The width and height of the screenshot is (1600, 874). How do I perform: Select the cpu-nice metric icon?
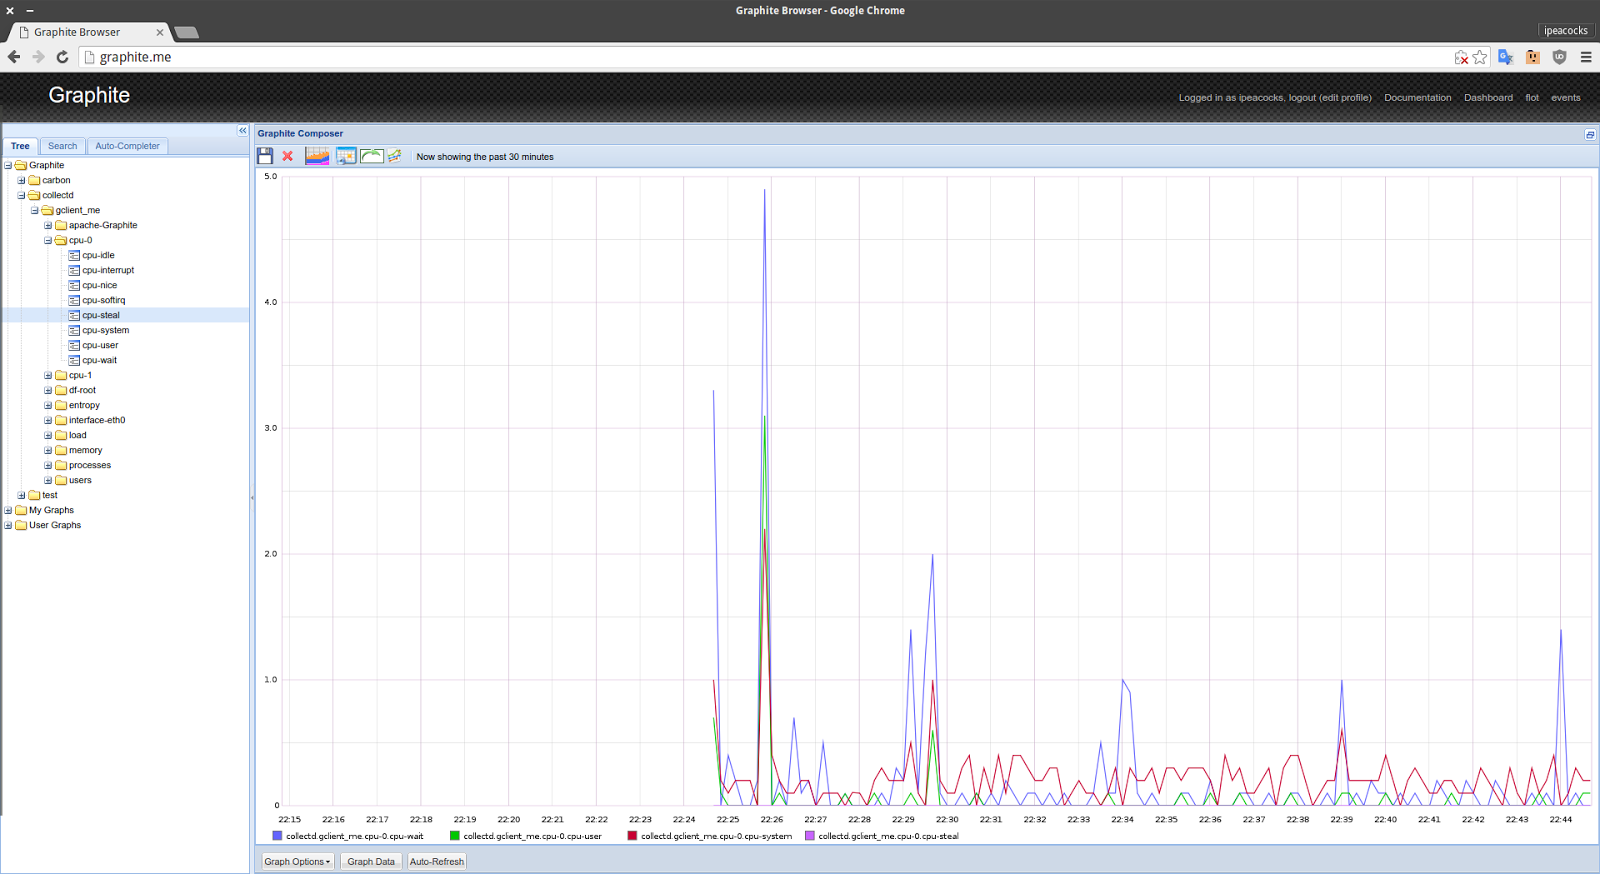coord(74,285)
